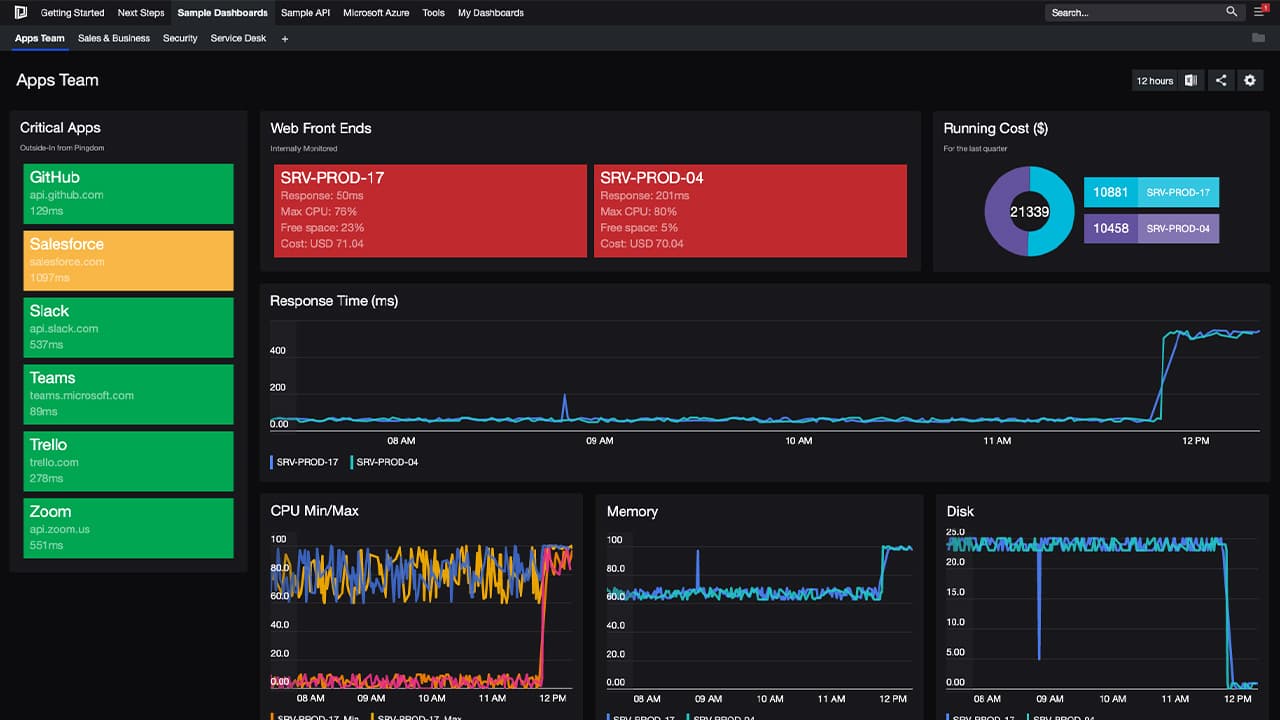Open Next Steps menu
This screenshot has height=720, width=1280.
pos(141,13)
